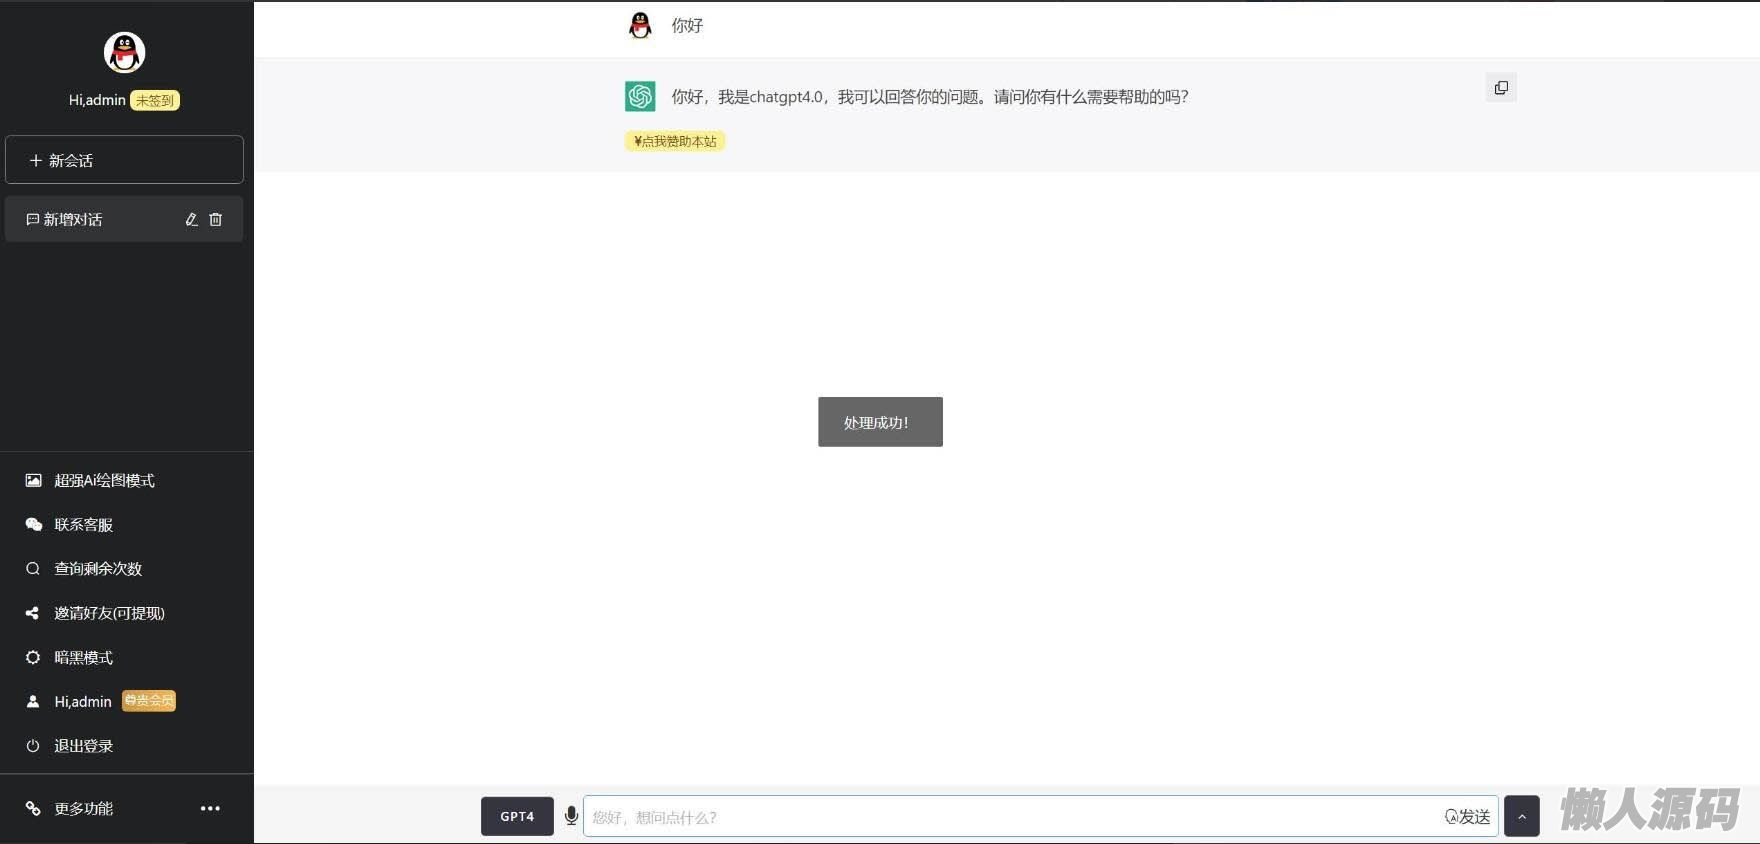Expand 更多功能 more features
Image resolution: width=1760 pixels, height=844 pixels.
pyautogui.click(x=83, y=808)
